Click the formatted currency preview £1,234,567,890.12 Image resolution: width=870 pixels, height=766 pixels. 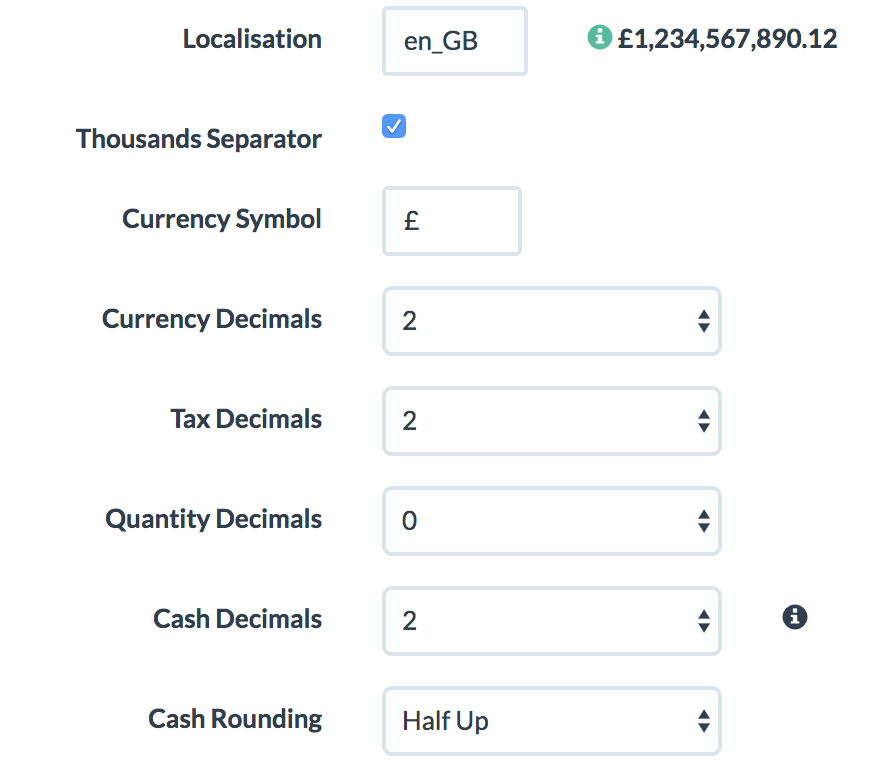point(722,39)
